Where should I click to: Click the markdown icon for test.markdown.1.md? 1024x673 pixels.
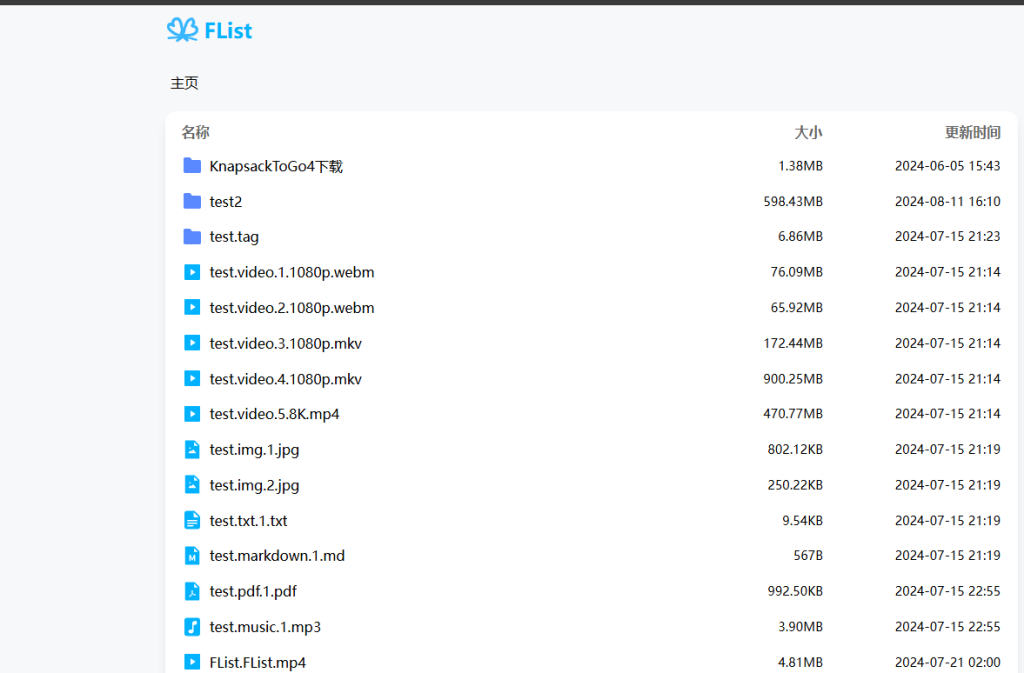click(192, 556)
